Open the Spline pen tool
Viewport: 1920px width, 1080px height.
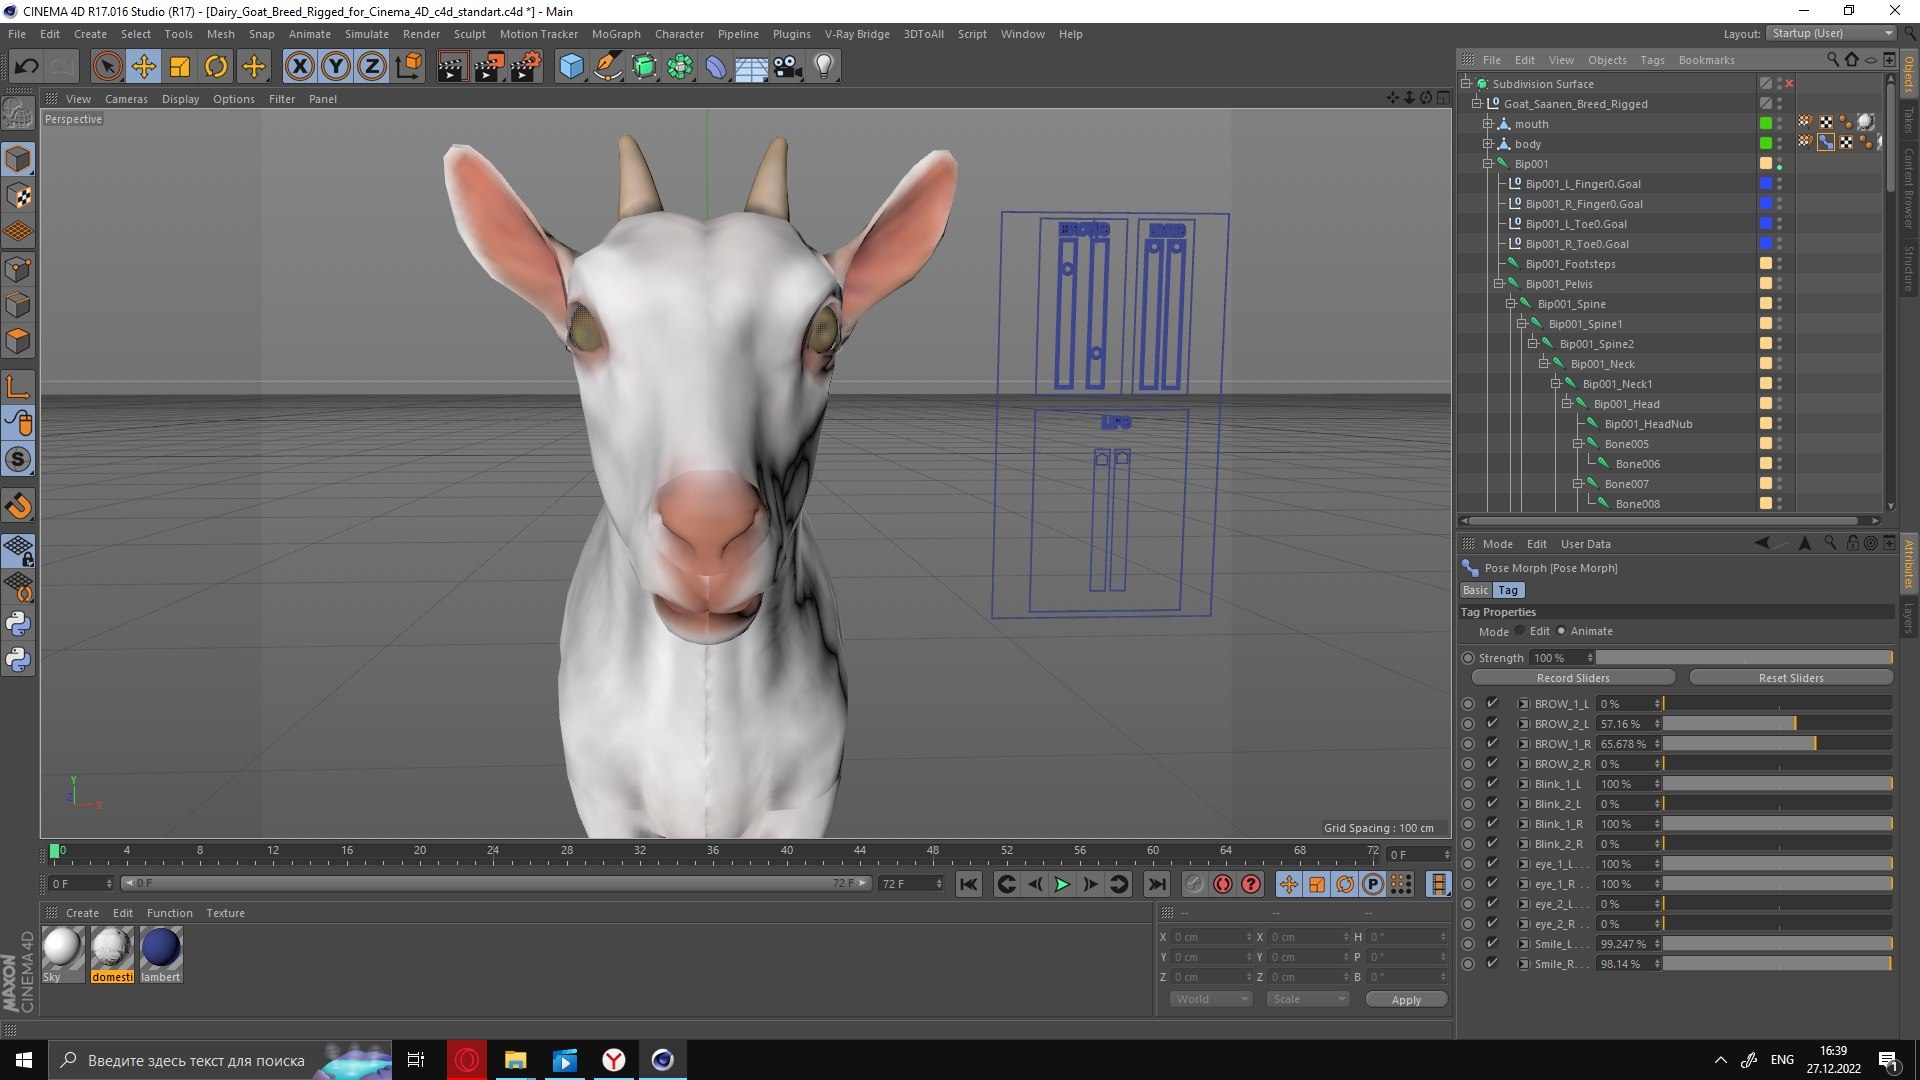click(x=607, y=67)
